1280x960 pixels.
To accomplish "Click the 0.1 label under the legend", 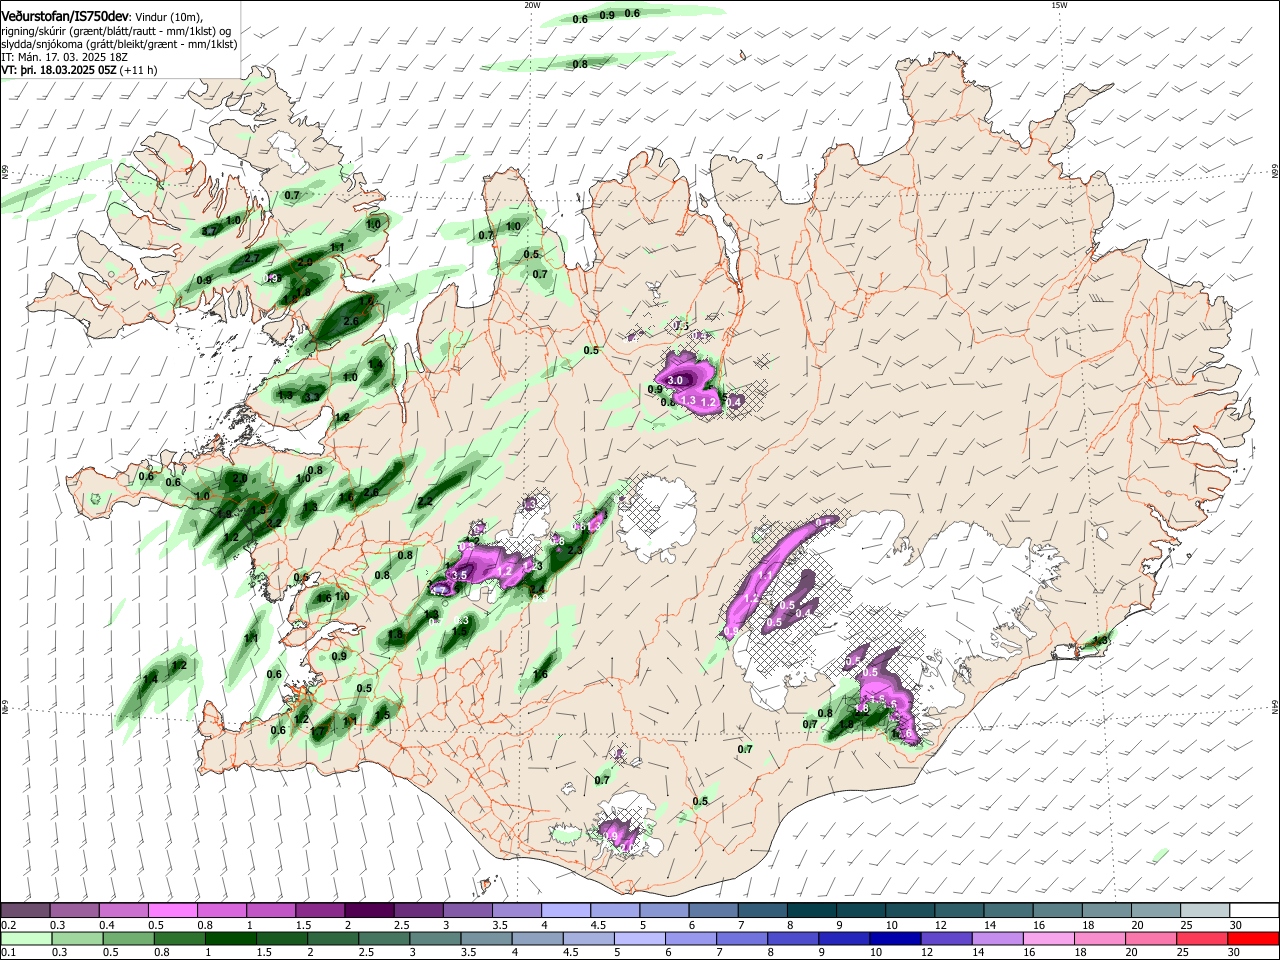I will pyautogui.click(x=7, y=953).
